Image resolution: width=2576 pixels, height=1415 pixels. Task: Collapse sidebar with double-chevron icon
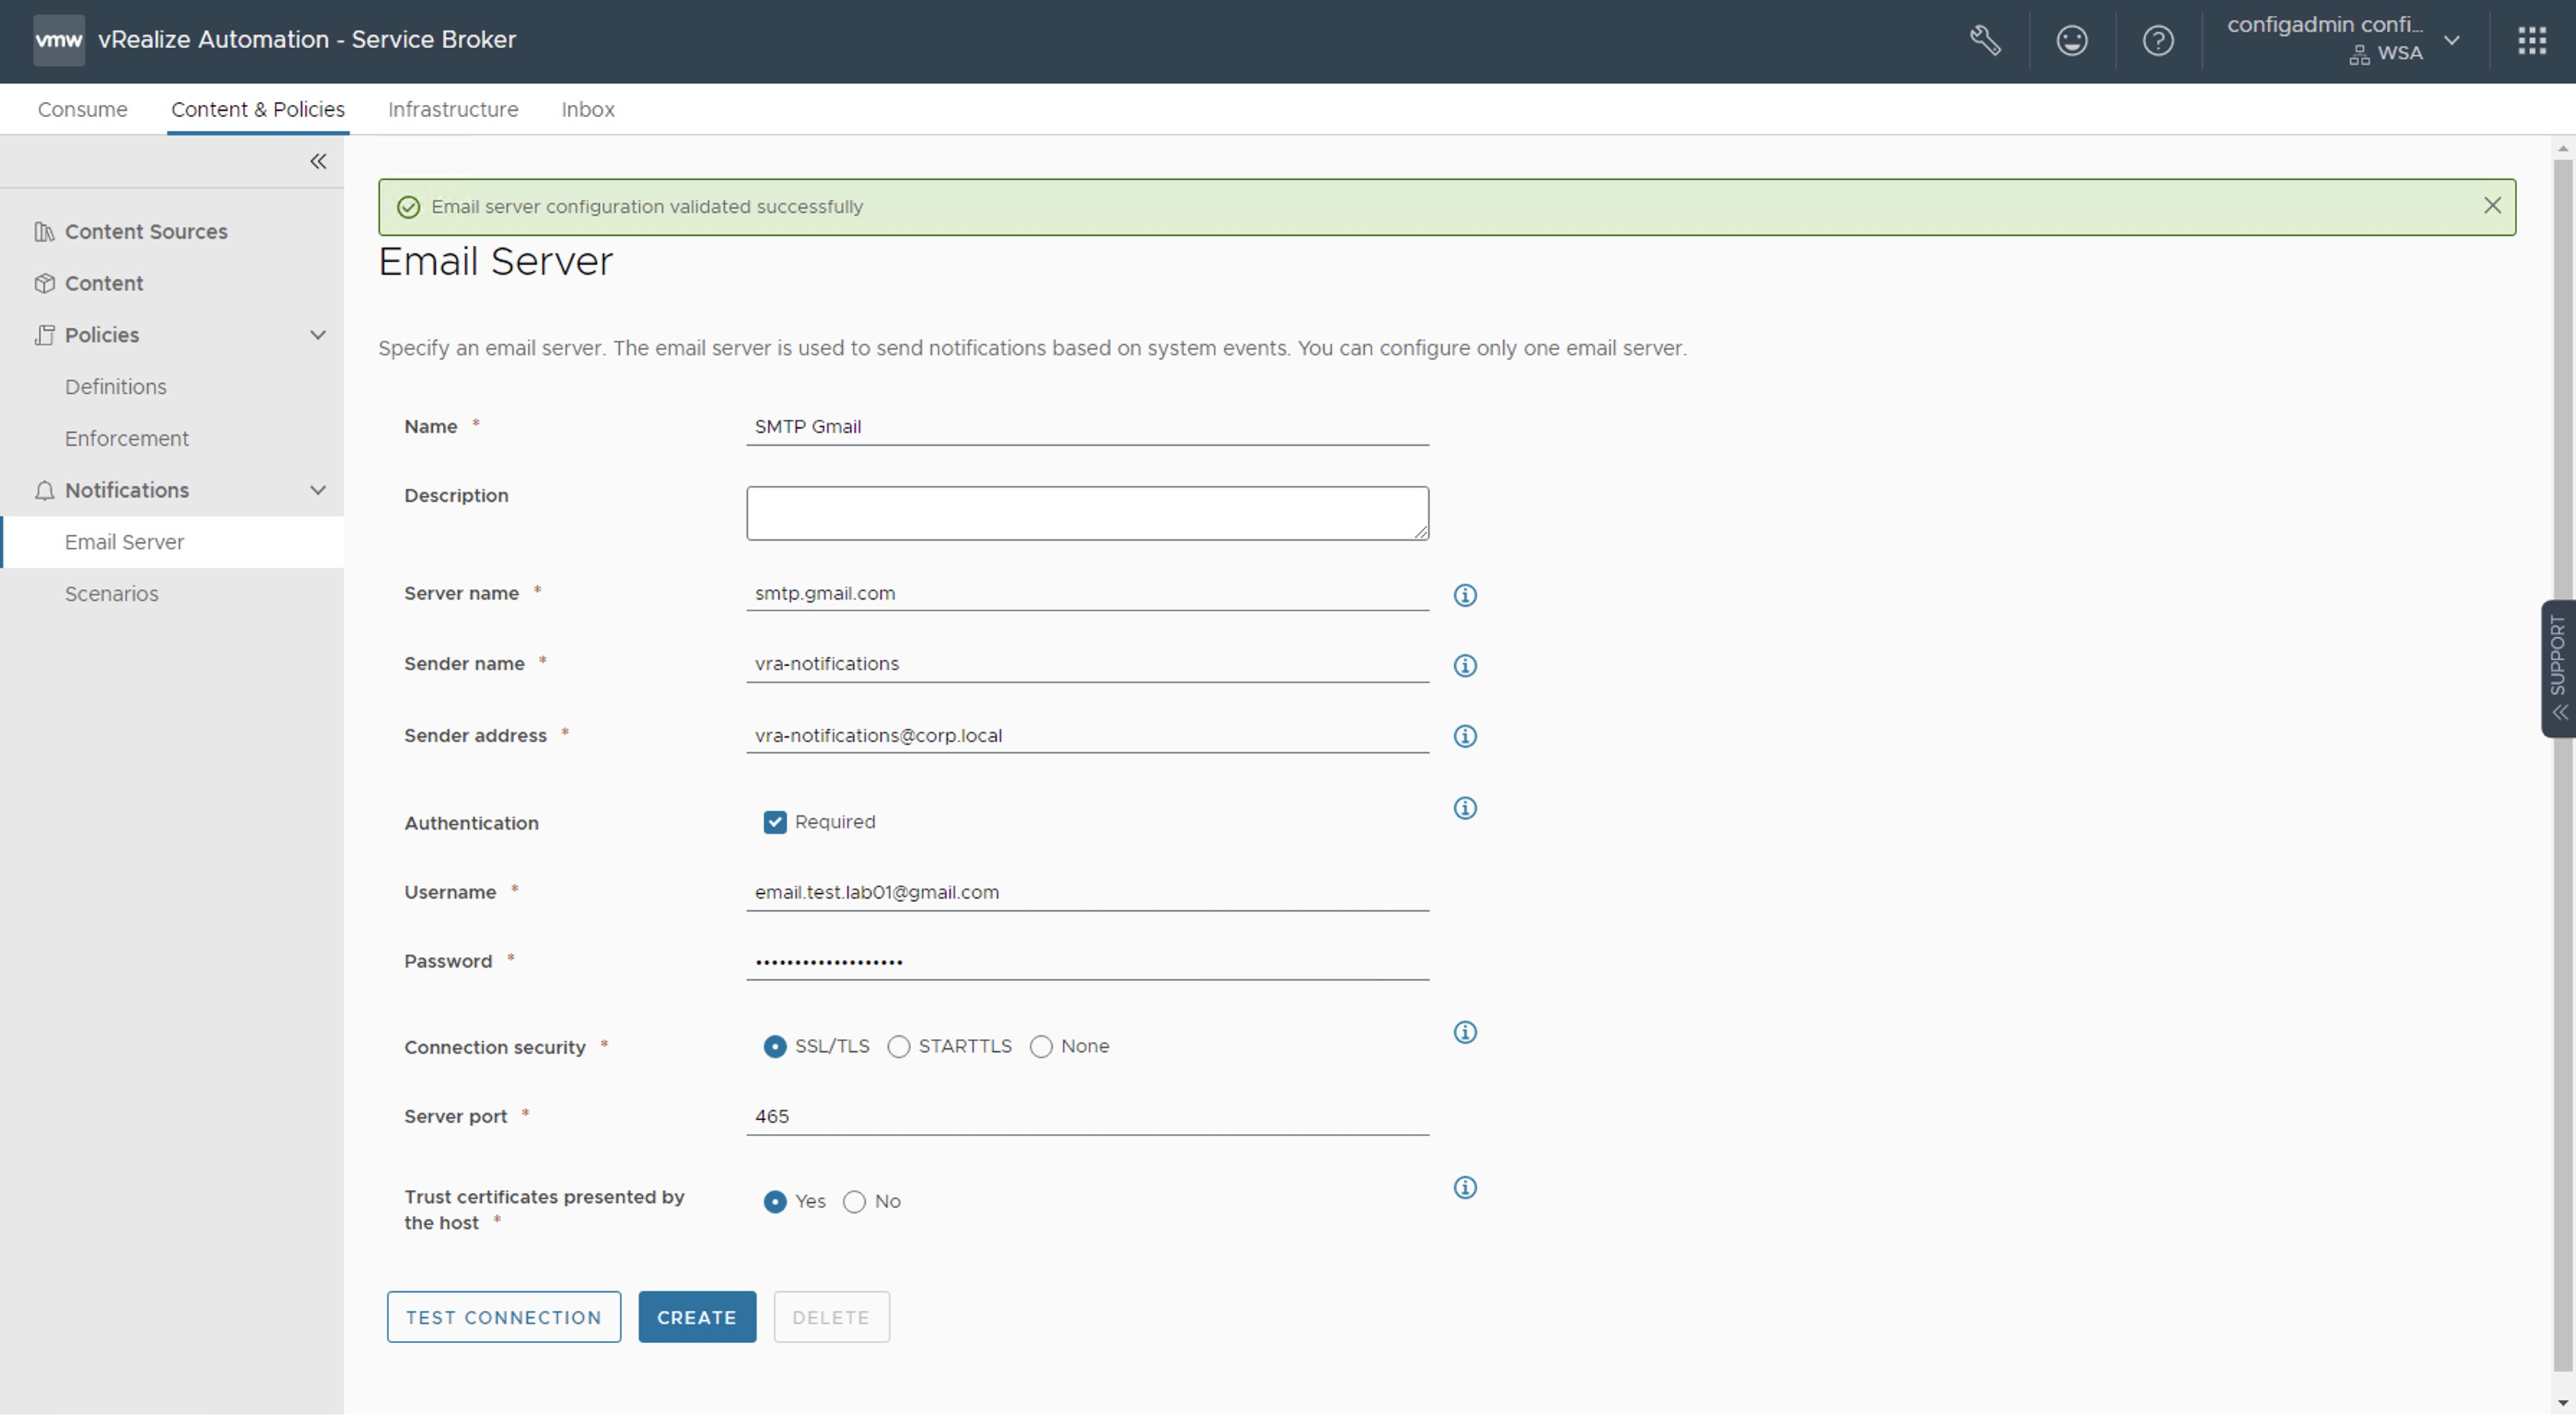pyautogui.click(x=318, y=161)
